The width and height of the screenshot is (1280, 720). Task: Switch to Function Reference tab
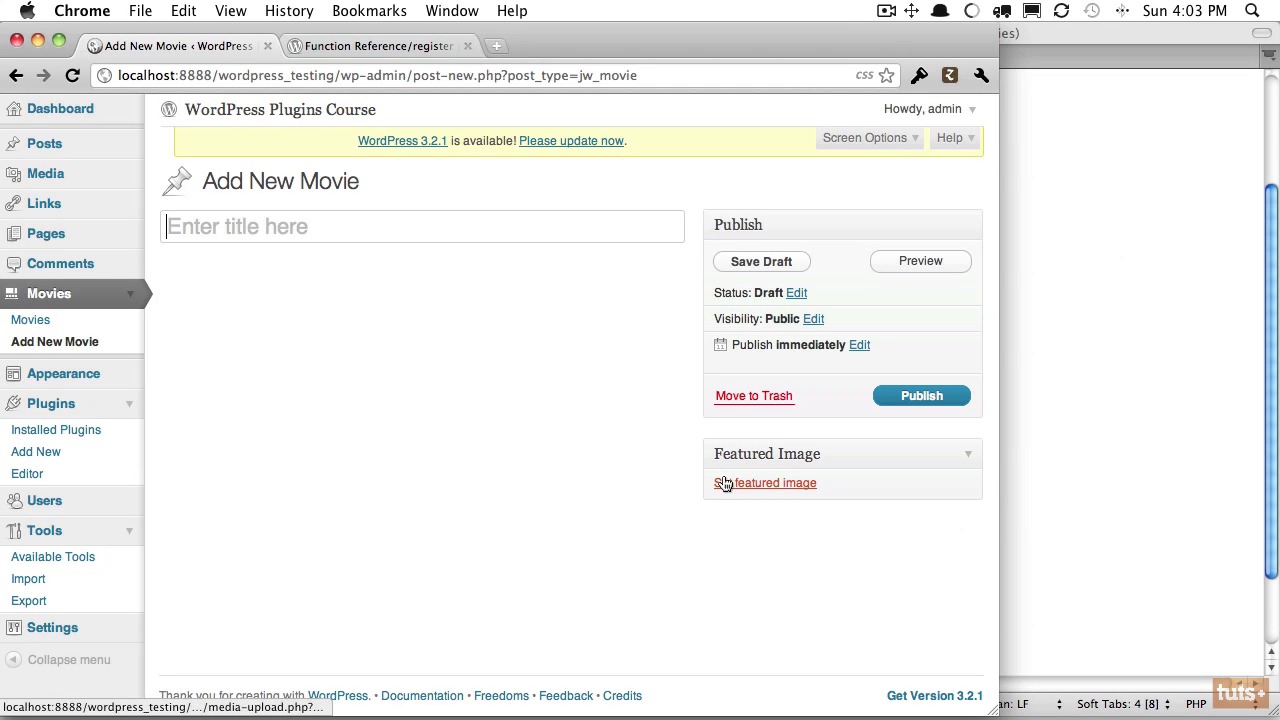pos(378,46)
